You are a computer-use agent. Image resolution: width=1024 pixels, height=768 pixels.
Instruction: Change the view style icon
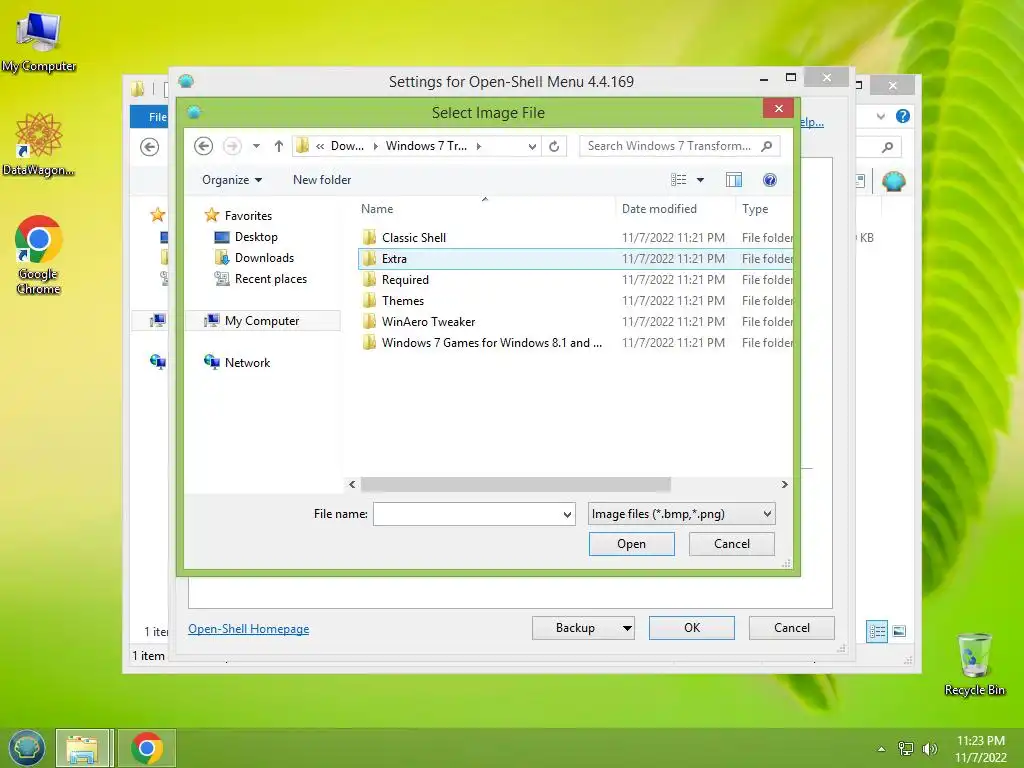pos(679,180)
